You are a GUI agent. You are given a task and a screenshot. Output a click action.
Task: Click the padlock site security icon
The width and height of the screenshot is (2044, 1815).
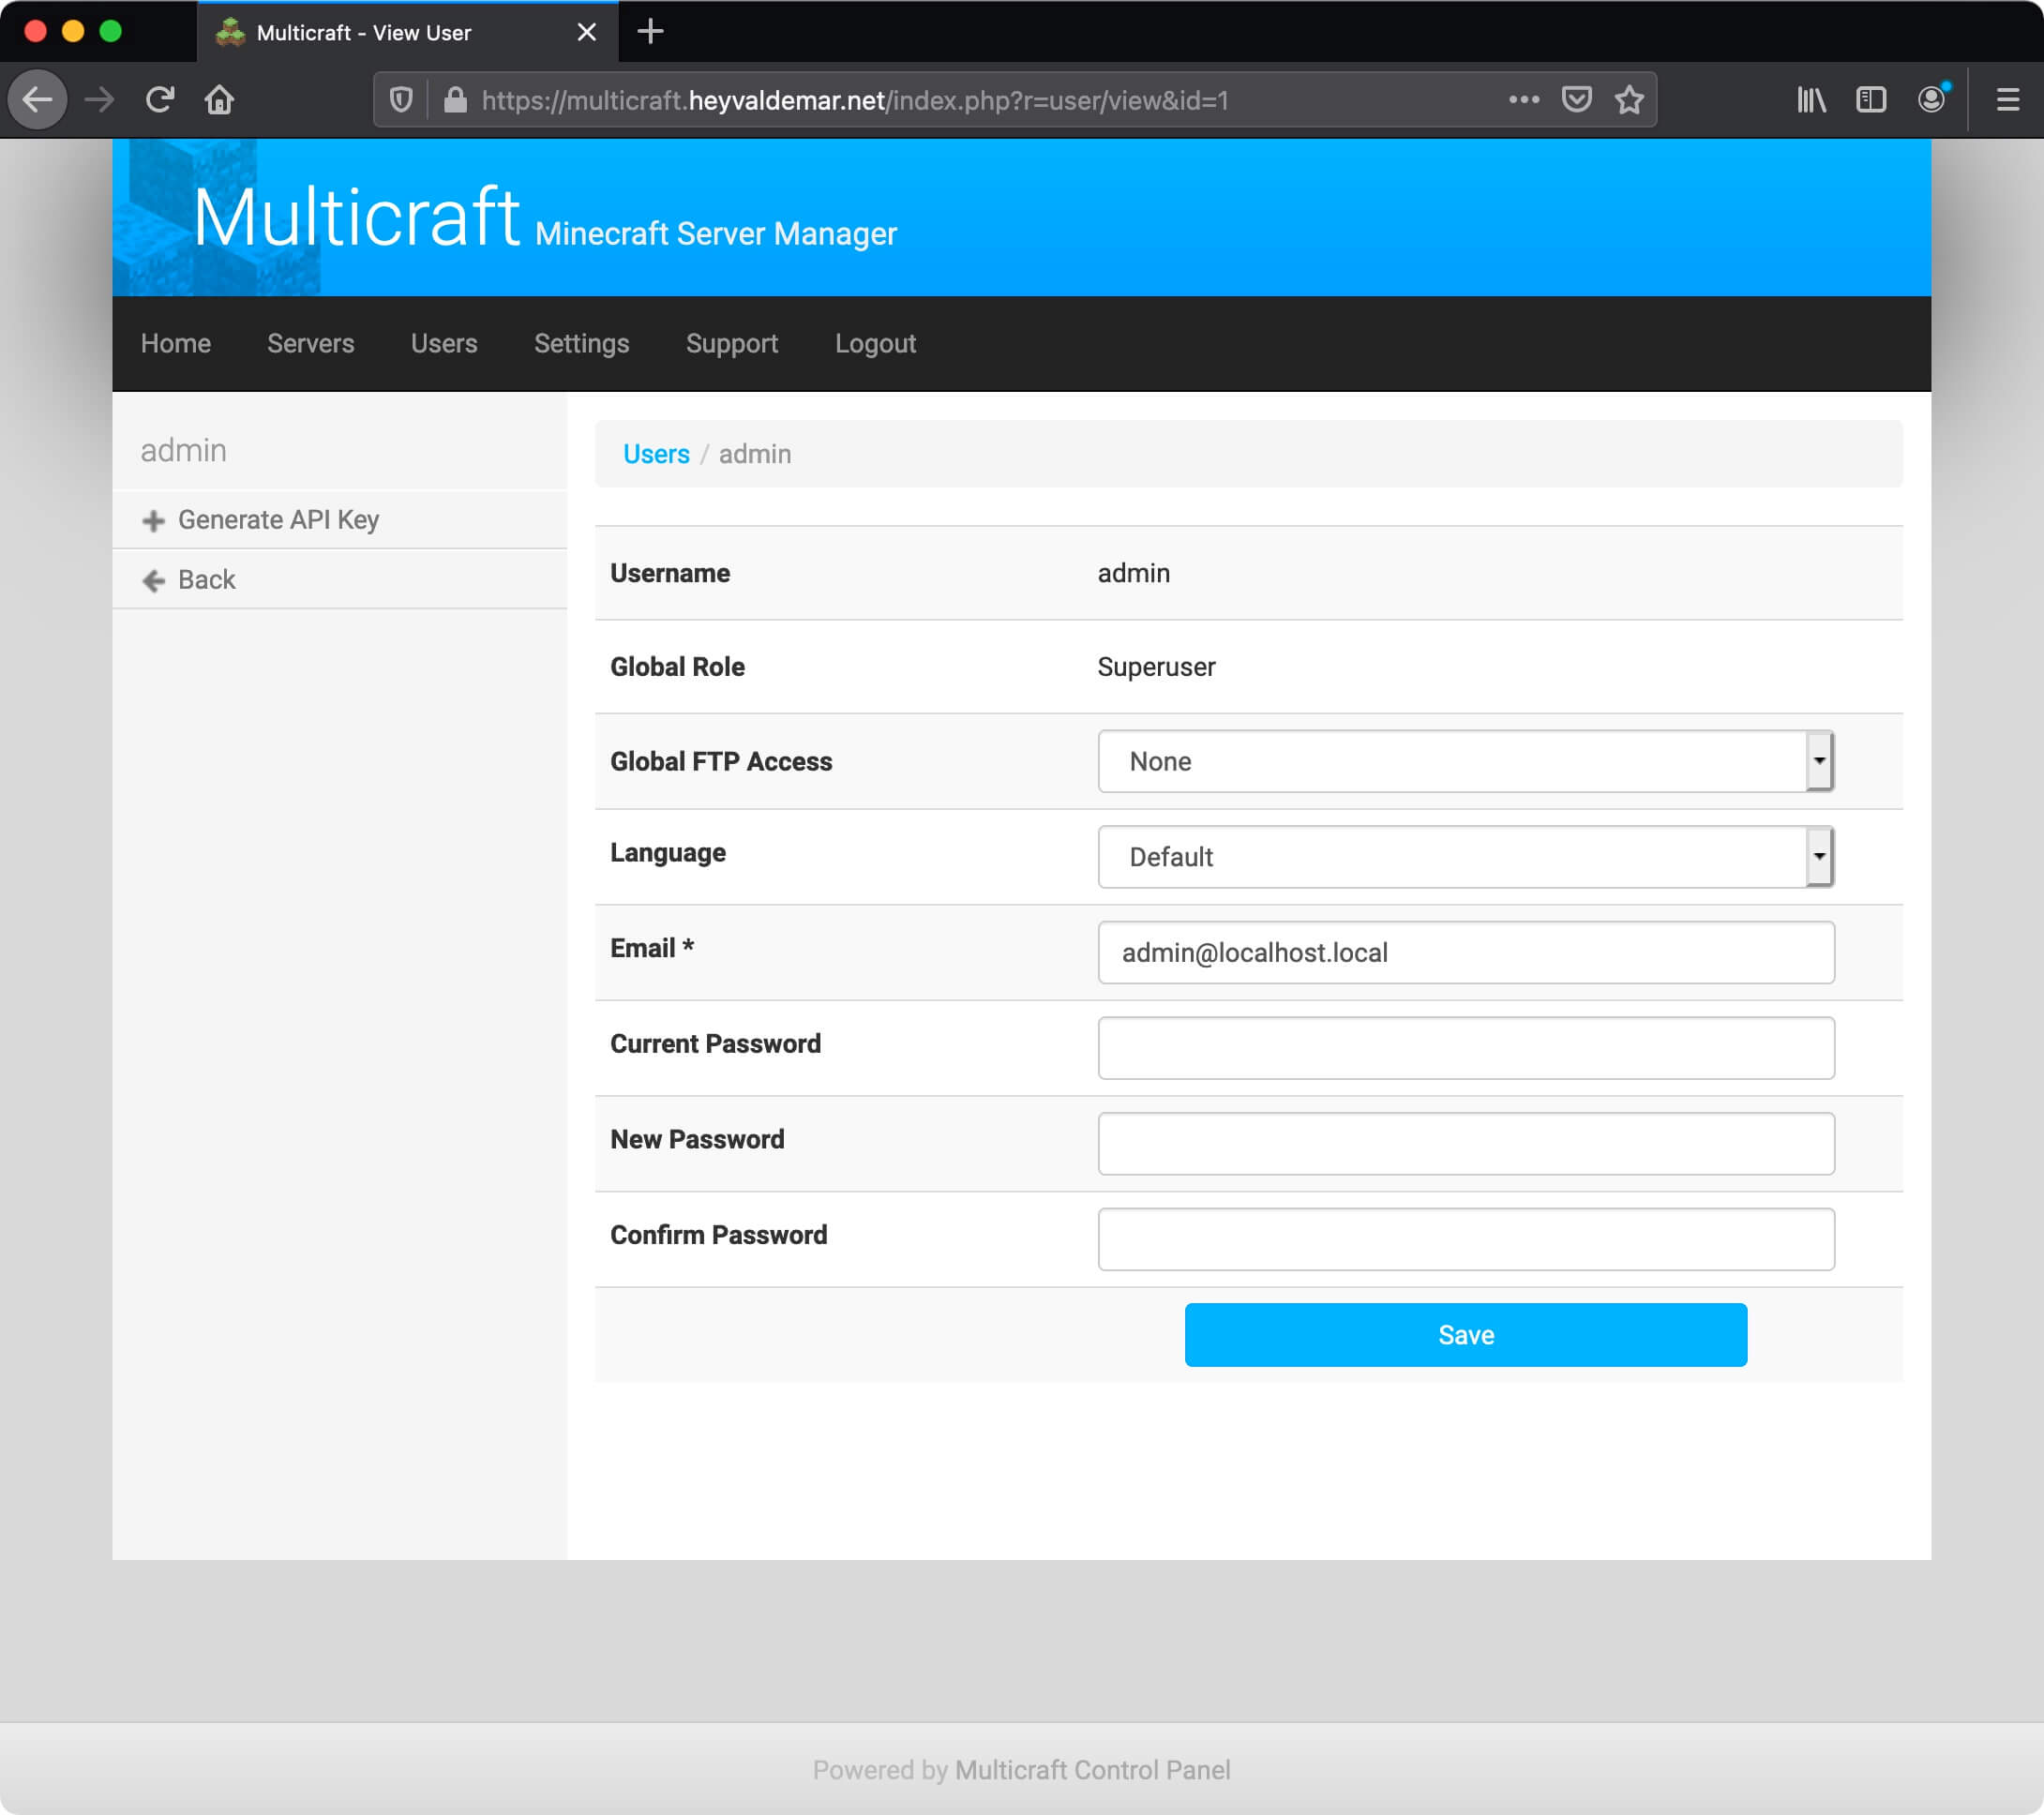pyautogui.click(x=455, y=99)
